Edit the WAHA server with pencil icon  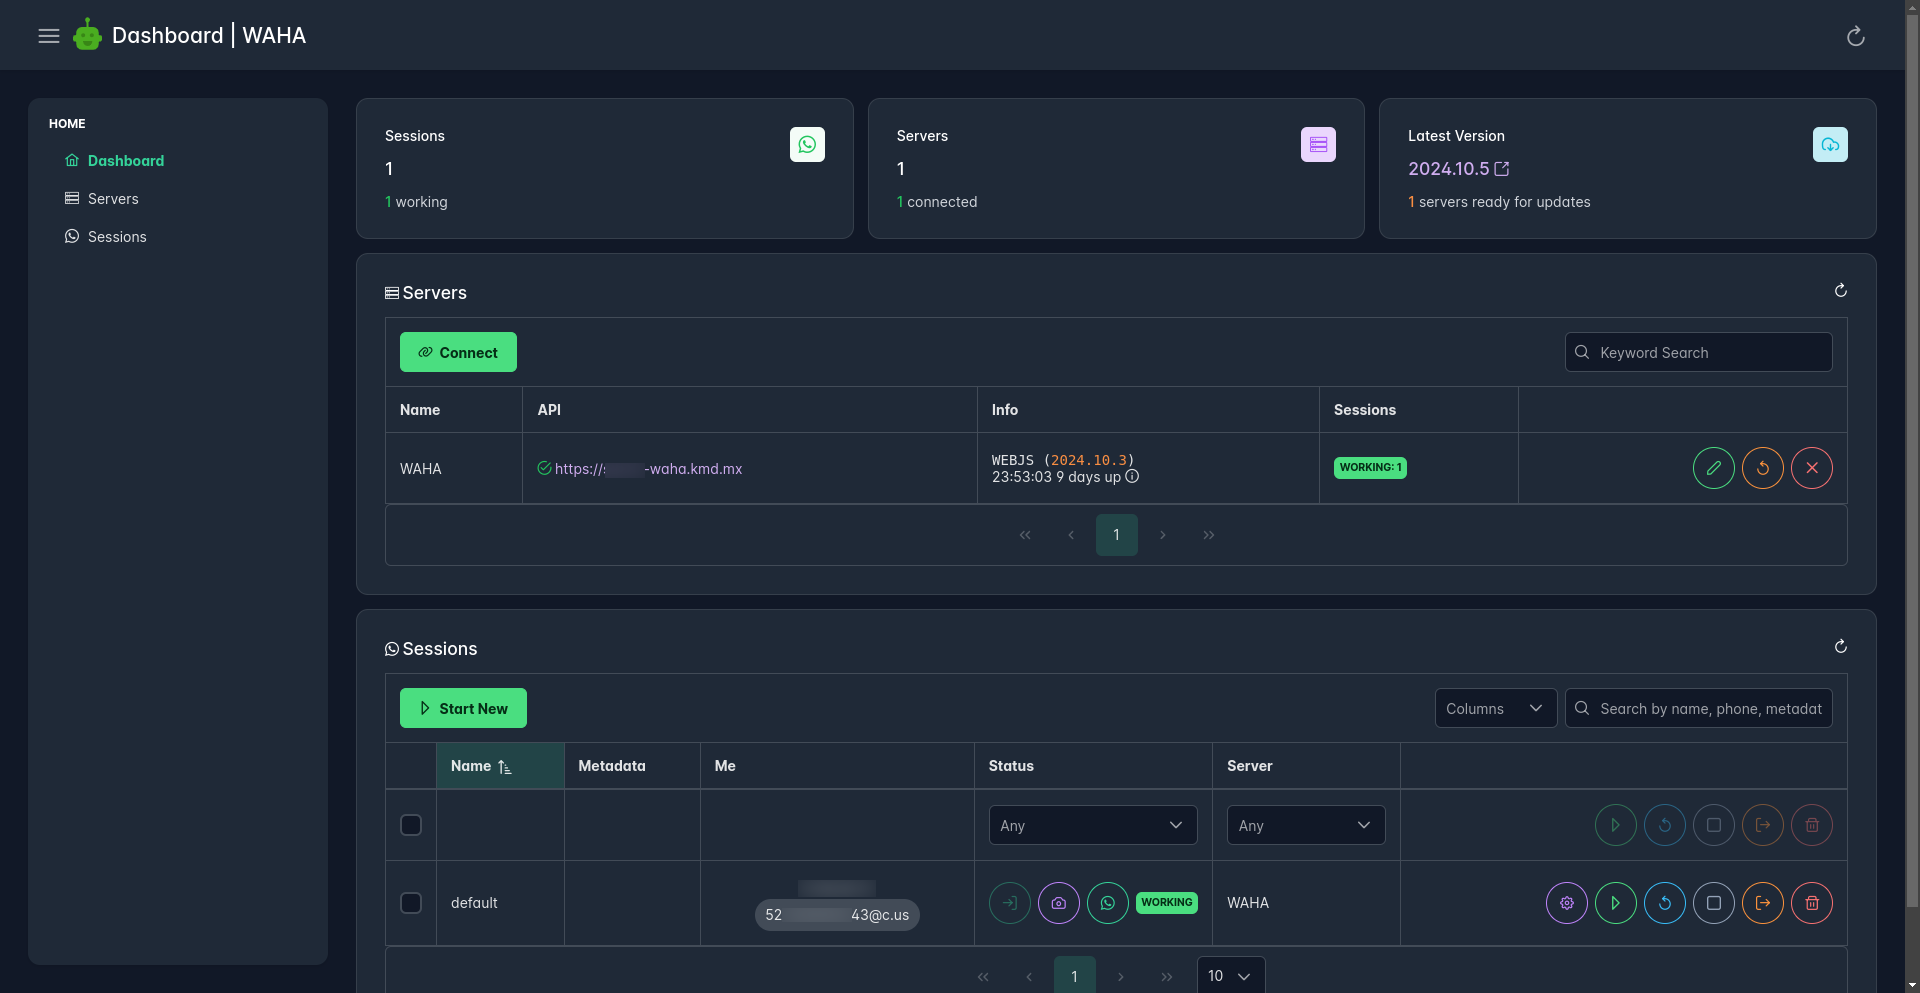pos(1713,468)
